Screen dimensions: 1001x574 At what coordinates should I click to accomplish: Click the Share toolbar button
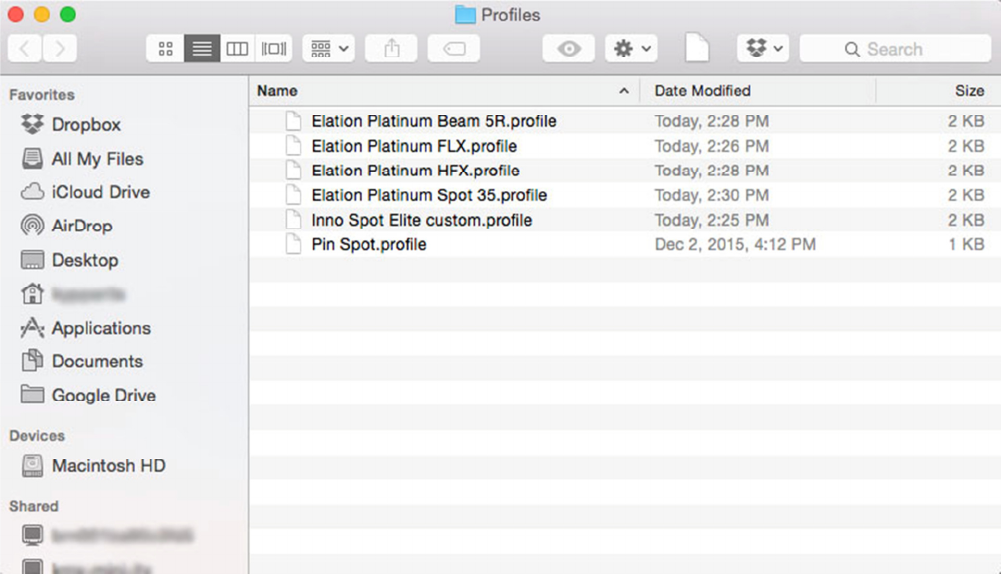tap(391, 49)
